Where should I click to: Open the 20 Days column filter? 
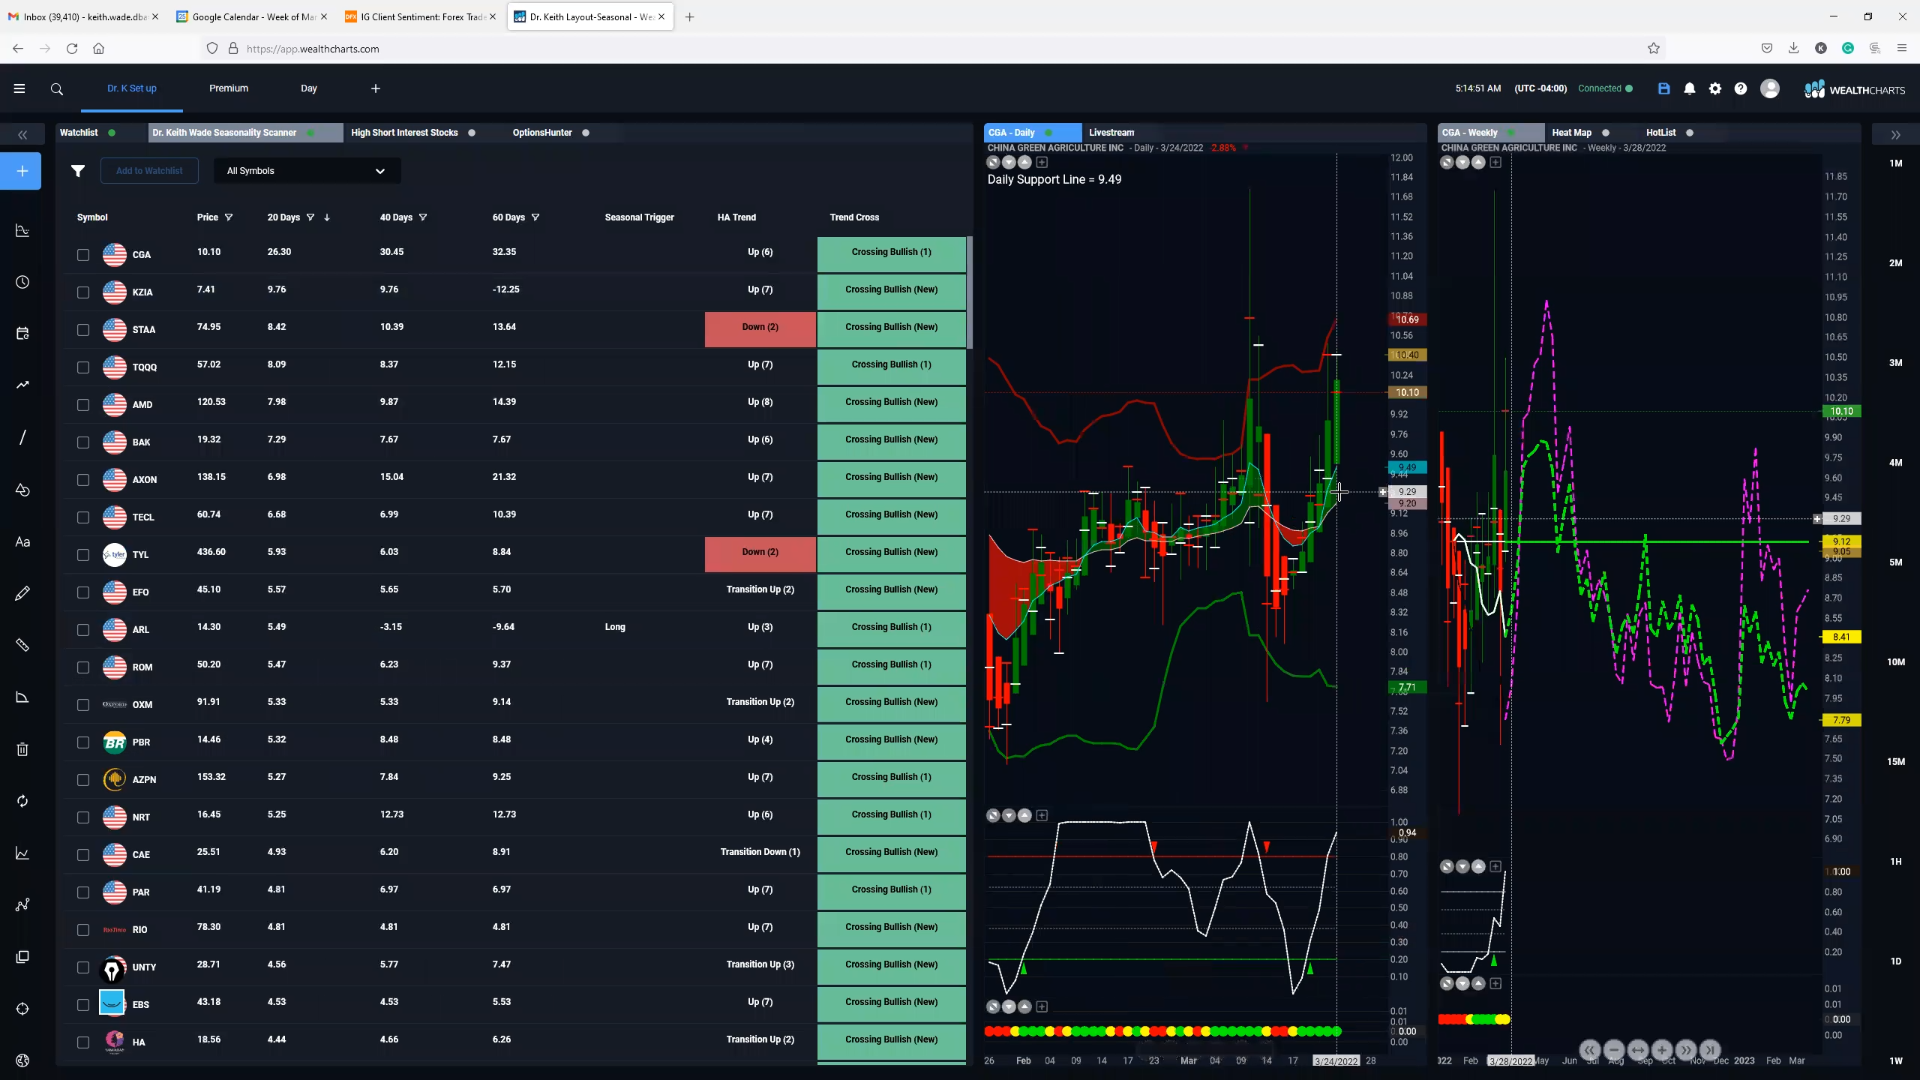pos(310,218)
